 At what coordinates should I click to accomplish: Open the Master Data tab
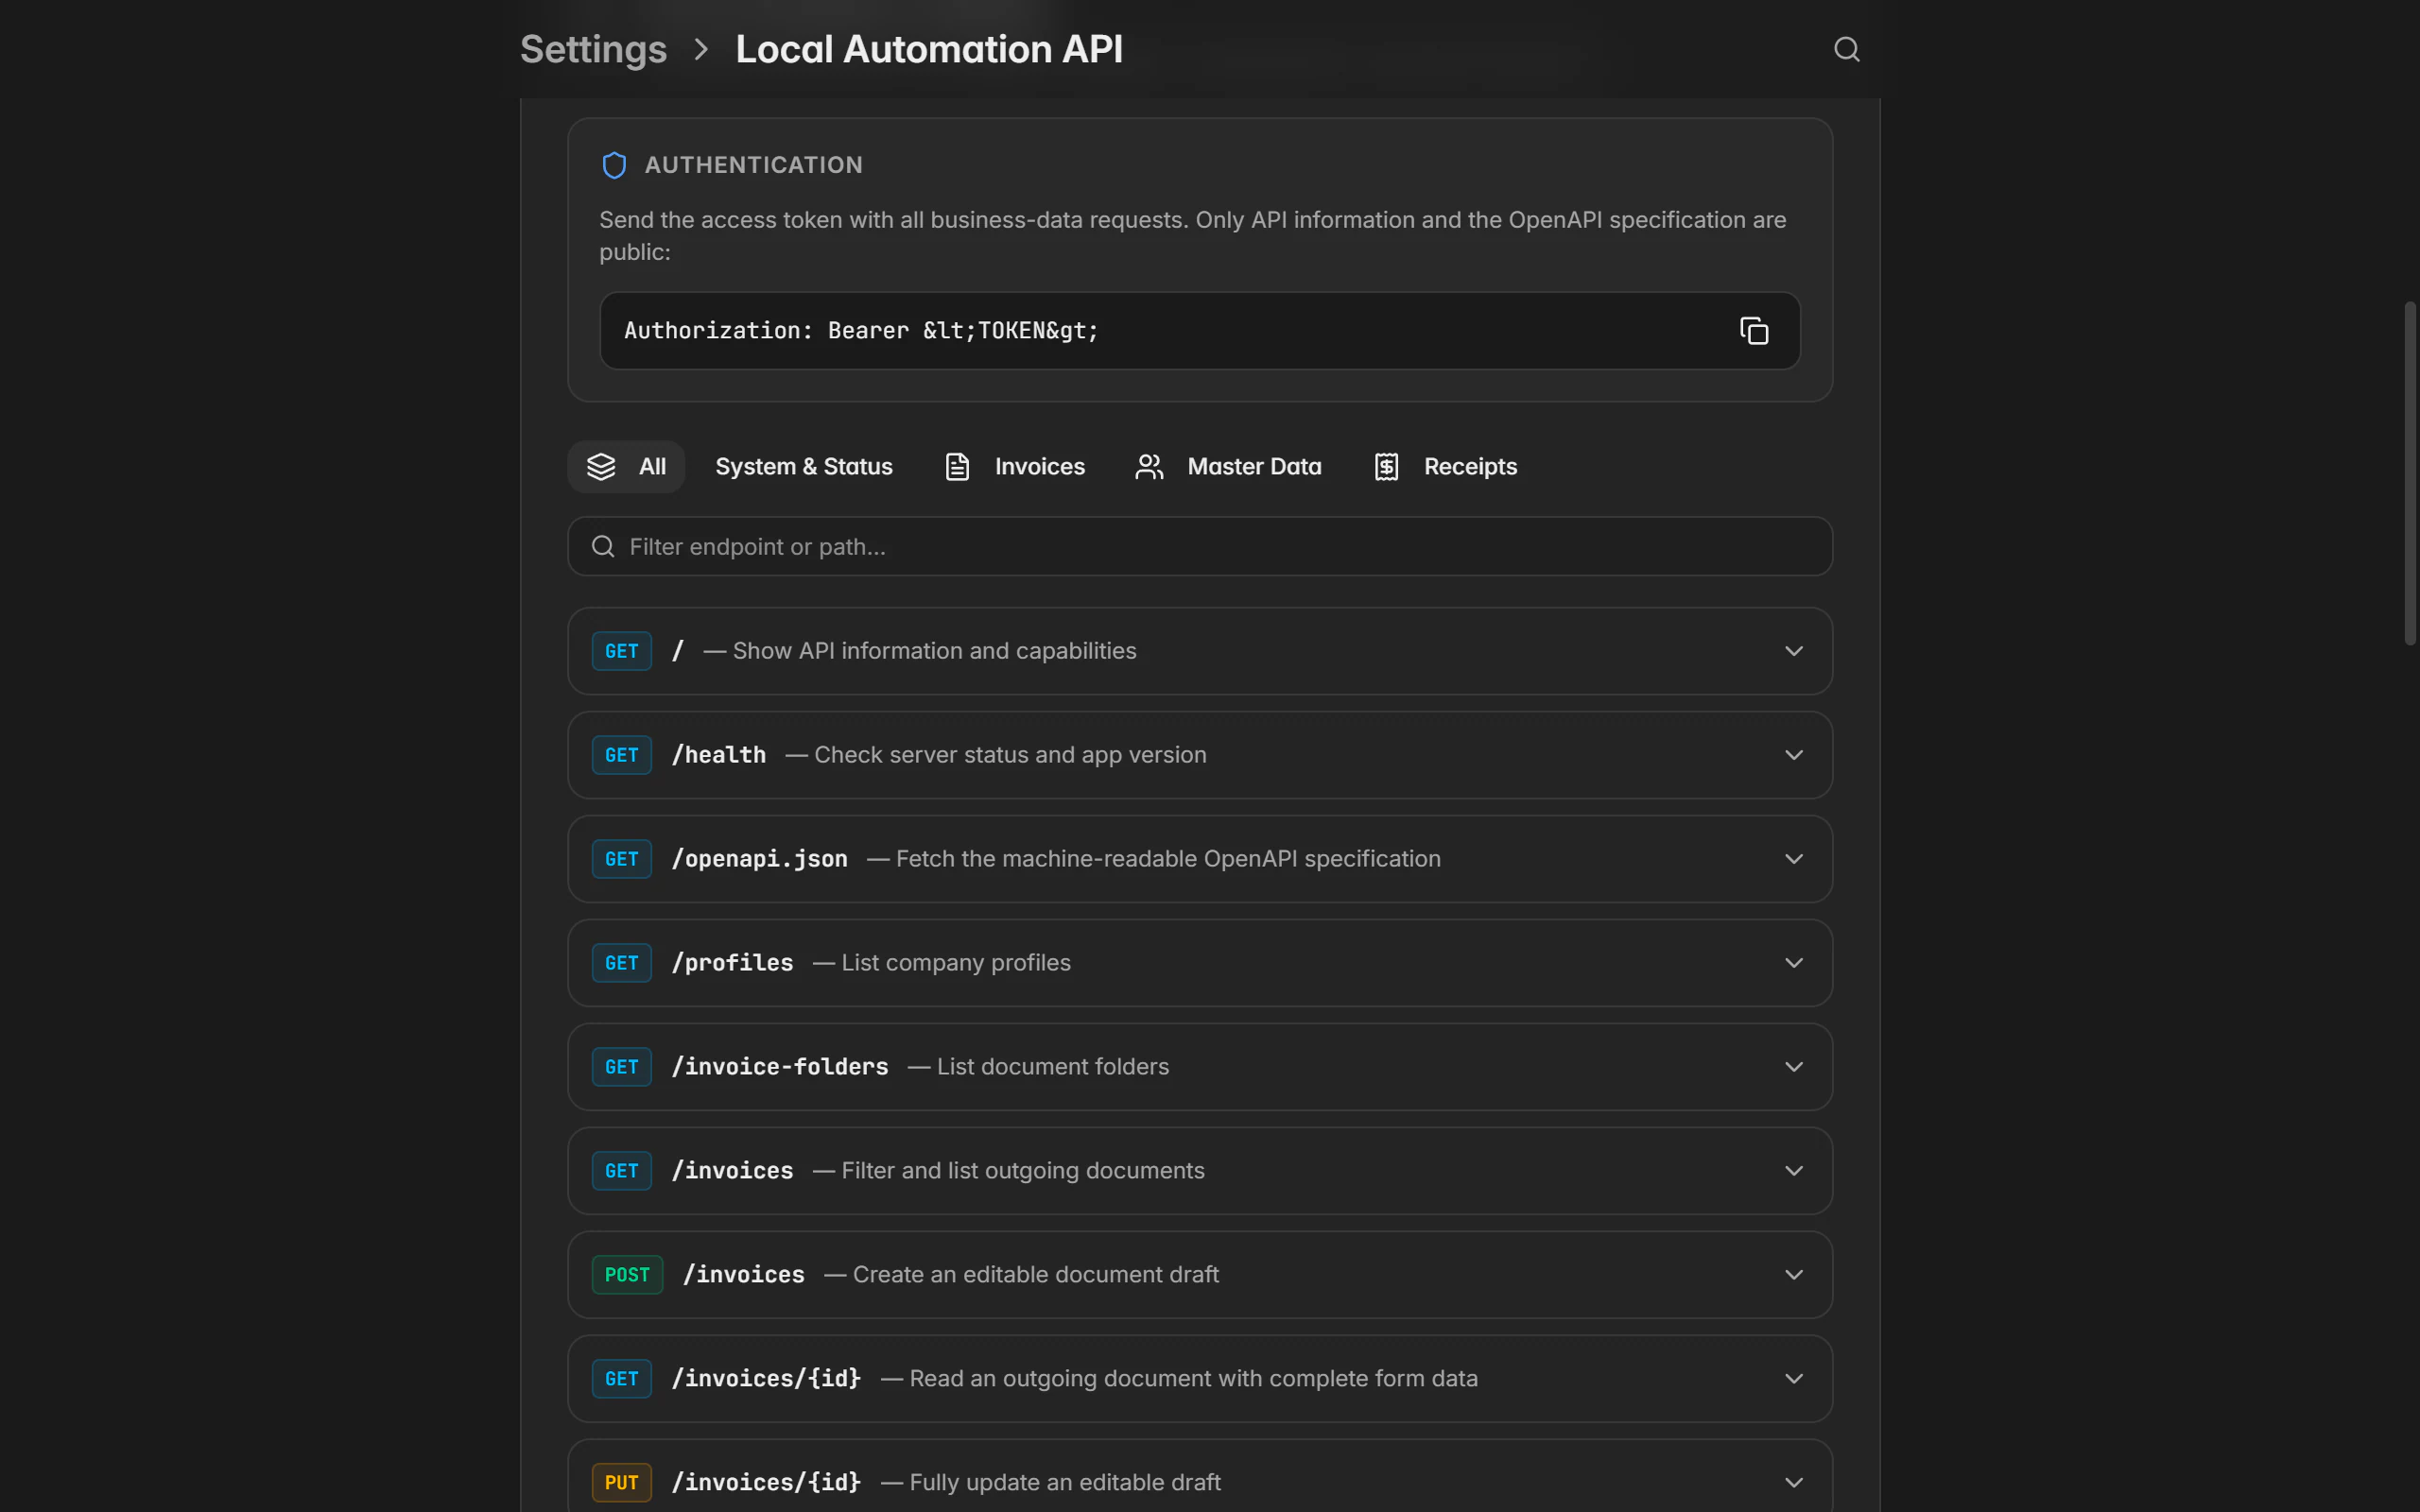point(1228,466)
